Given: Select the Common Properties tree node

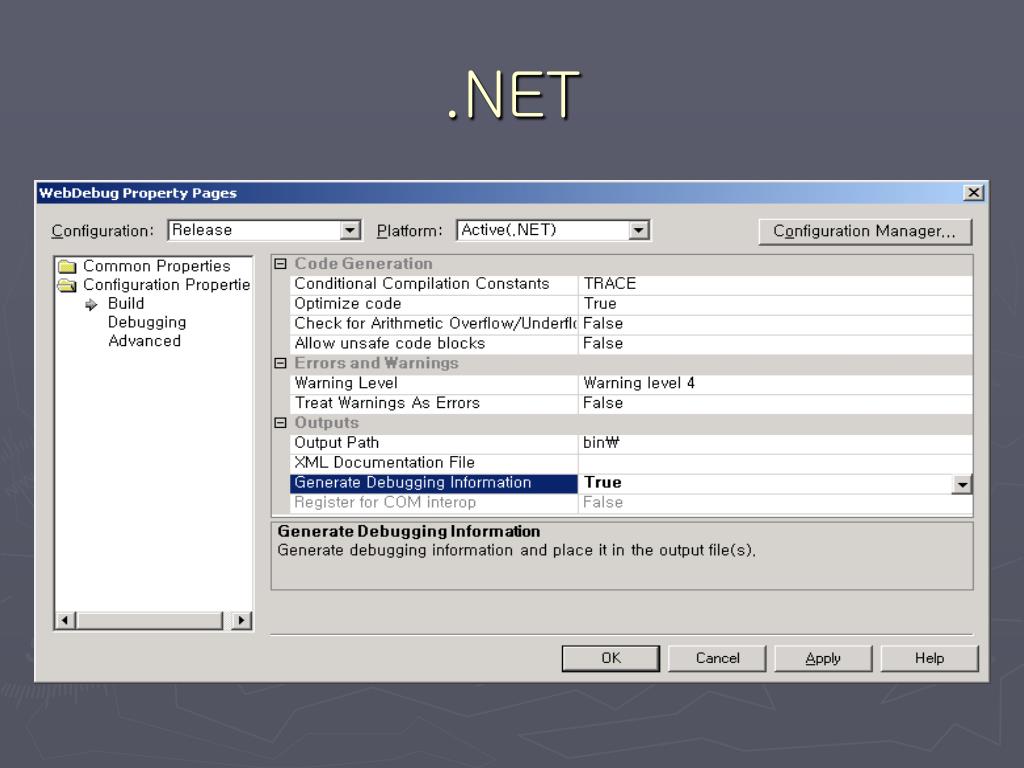Looking at the screenshot, I should (x=157, y=266).
